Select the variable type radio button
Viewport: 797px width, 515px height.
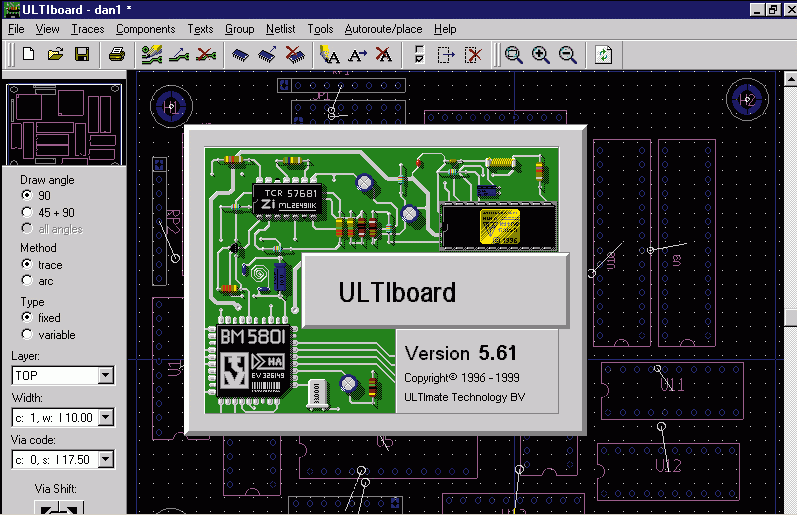click(x=27, y=334)
